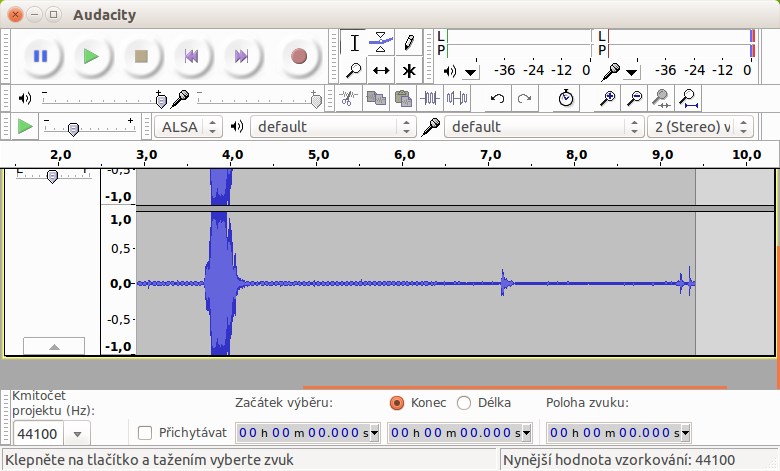Open the Sync-Lock clock icon
Image resolution: width=780 pixels, height=471 pixels.
click(566, 98)
